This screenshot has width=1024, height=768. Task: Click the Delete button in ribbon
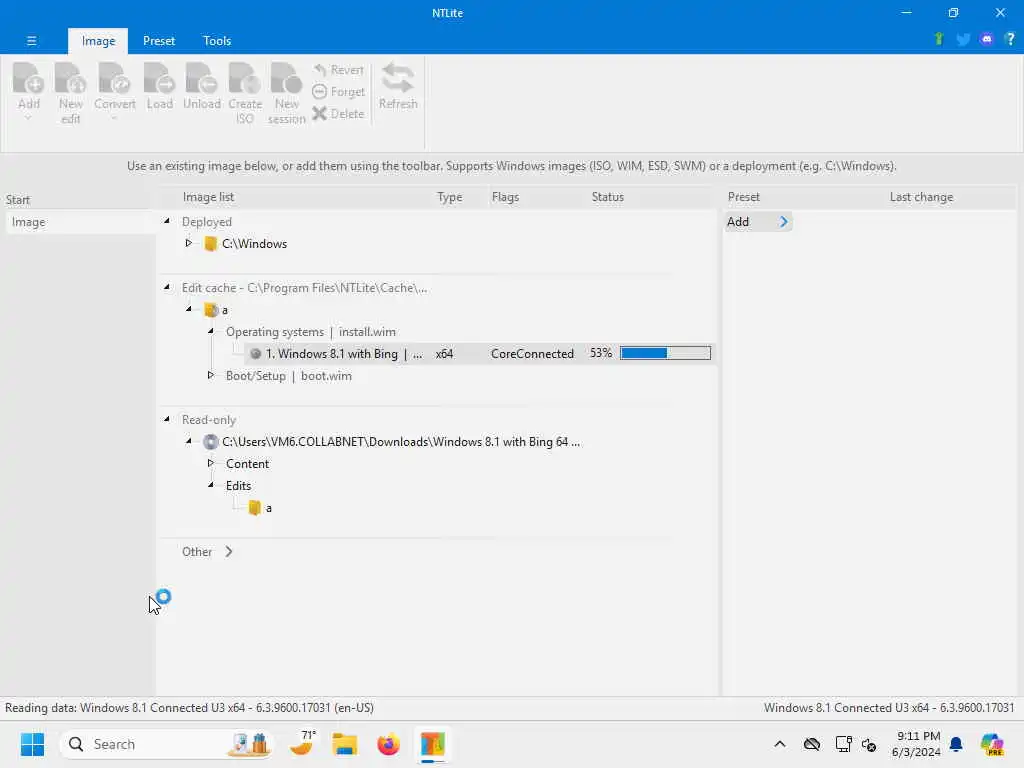(x=338, y=114)
